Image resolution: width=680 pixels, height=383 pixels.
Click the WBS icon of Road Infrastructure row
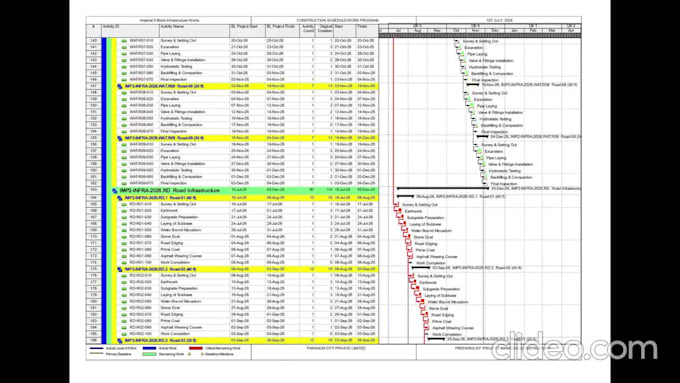pyautogui.click(x=115, y=190)
